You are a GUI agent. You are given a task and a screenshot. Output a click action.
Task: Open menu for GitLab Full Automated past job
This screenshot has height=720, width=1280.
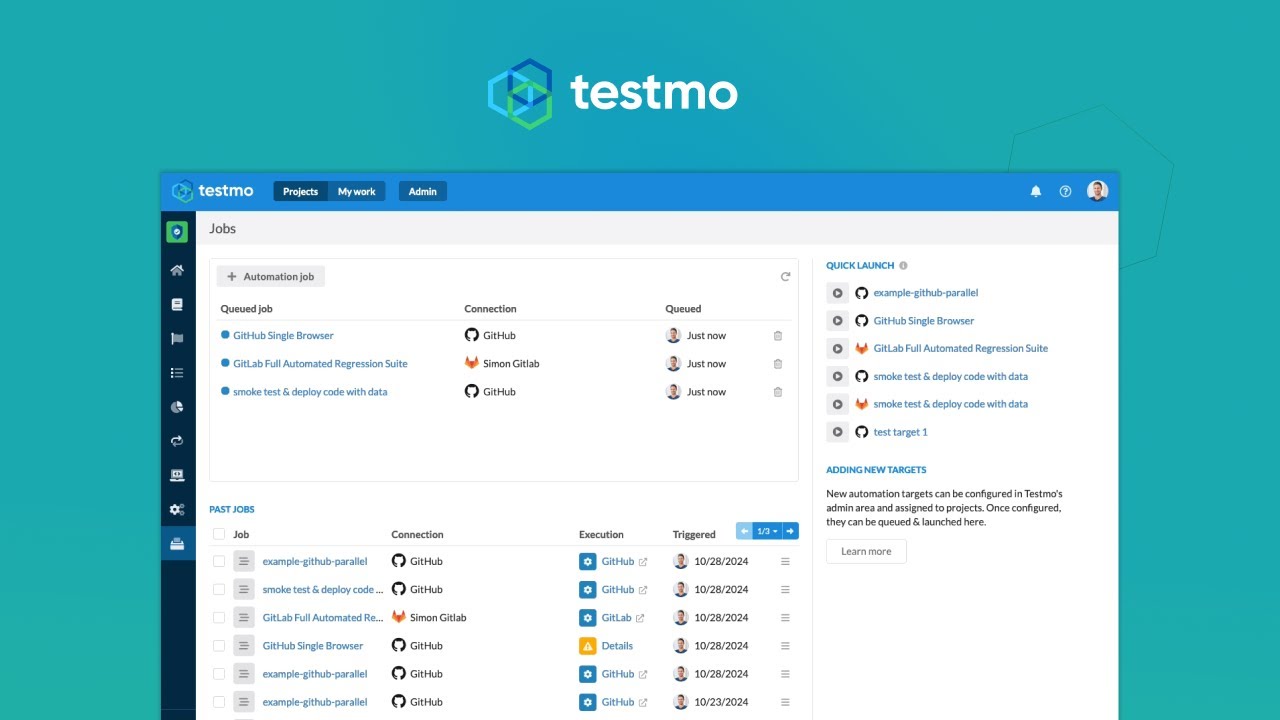pos(785,618)
